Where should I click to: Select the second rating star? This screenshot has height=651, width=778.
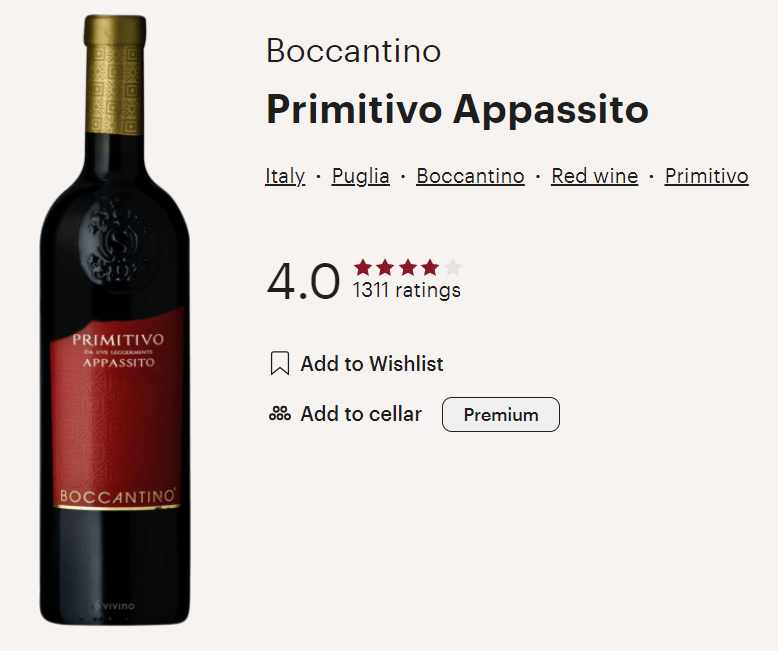(x=385, y=268)
